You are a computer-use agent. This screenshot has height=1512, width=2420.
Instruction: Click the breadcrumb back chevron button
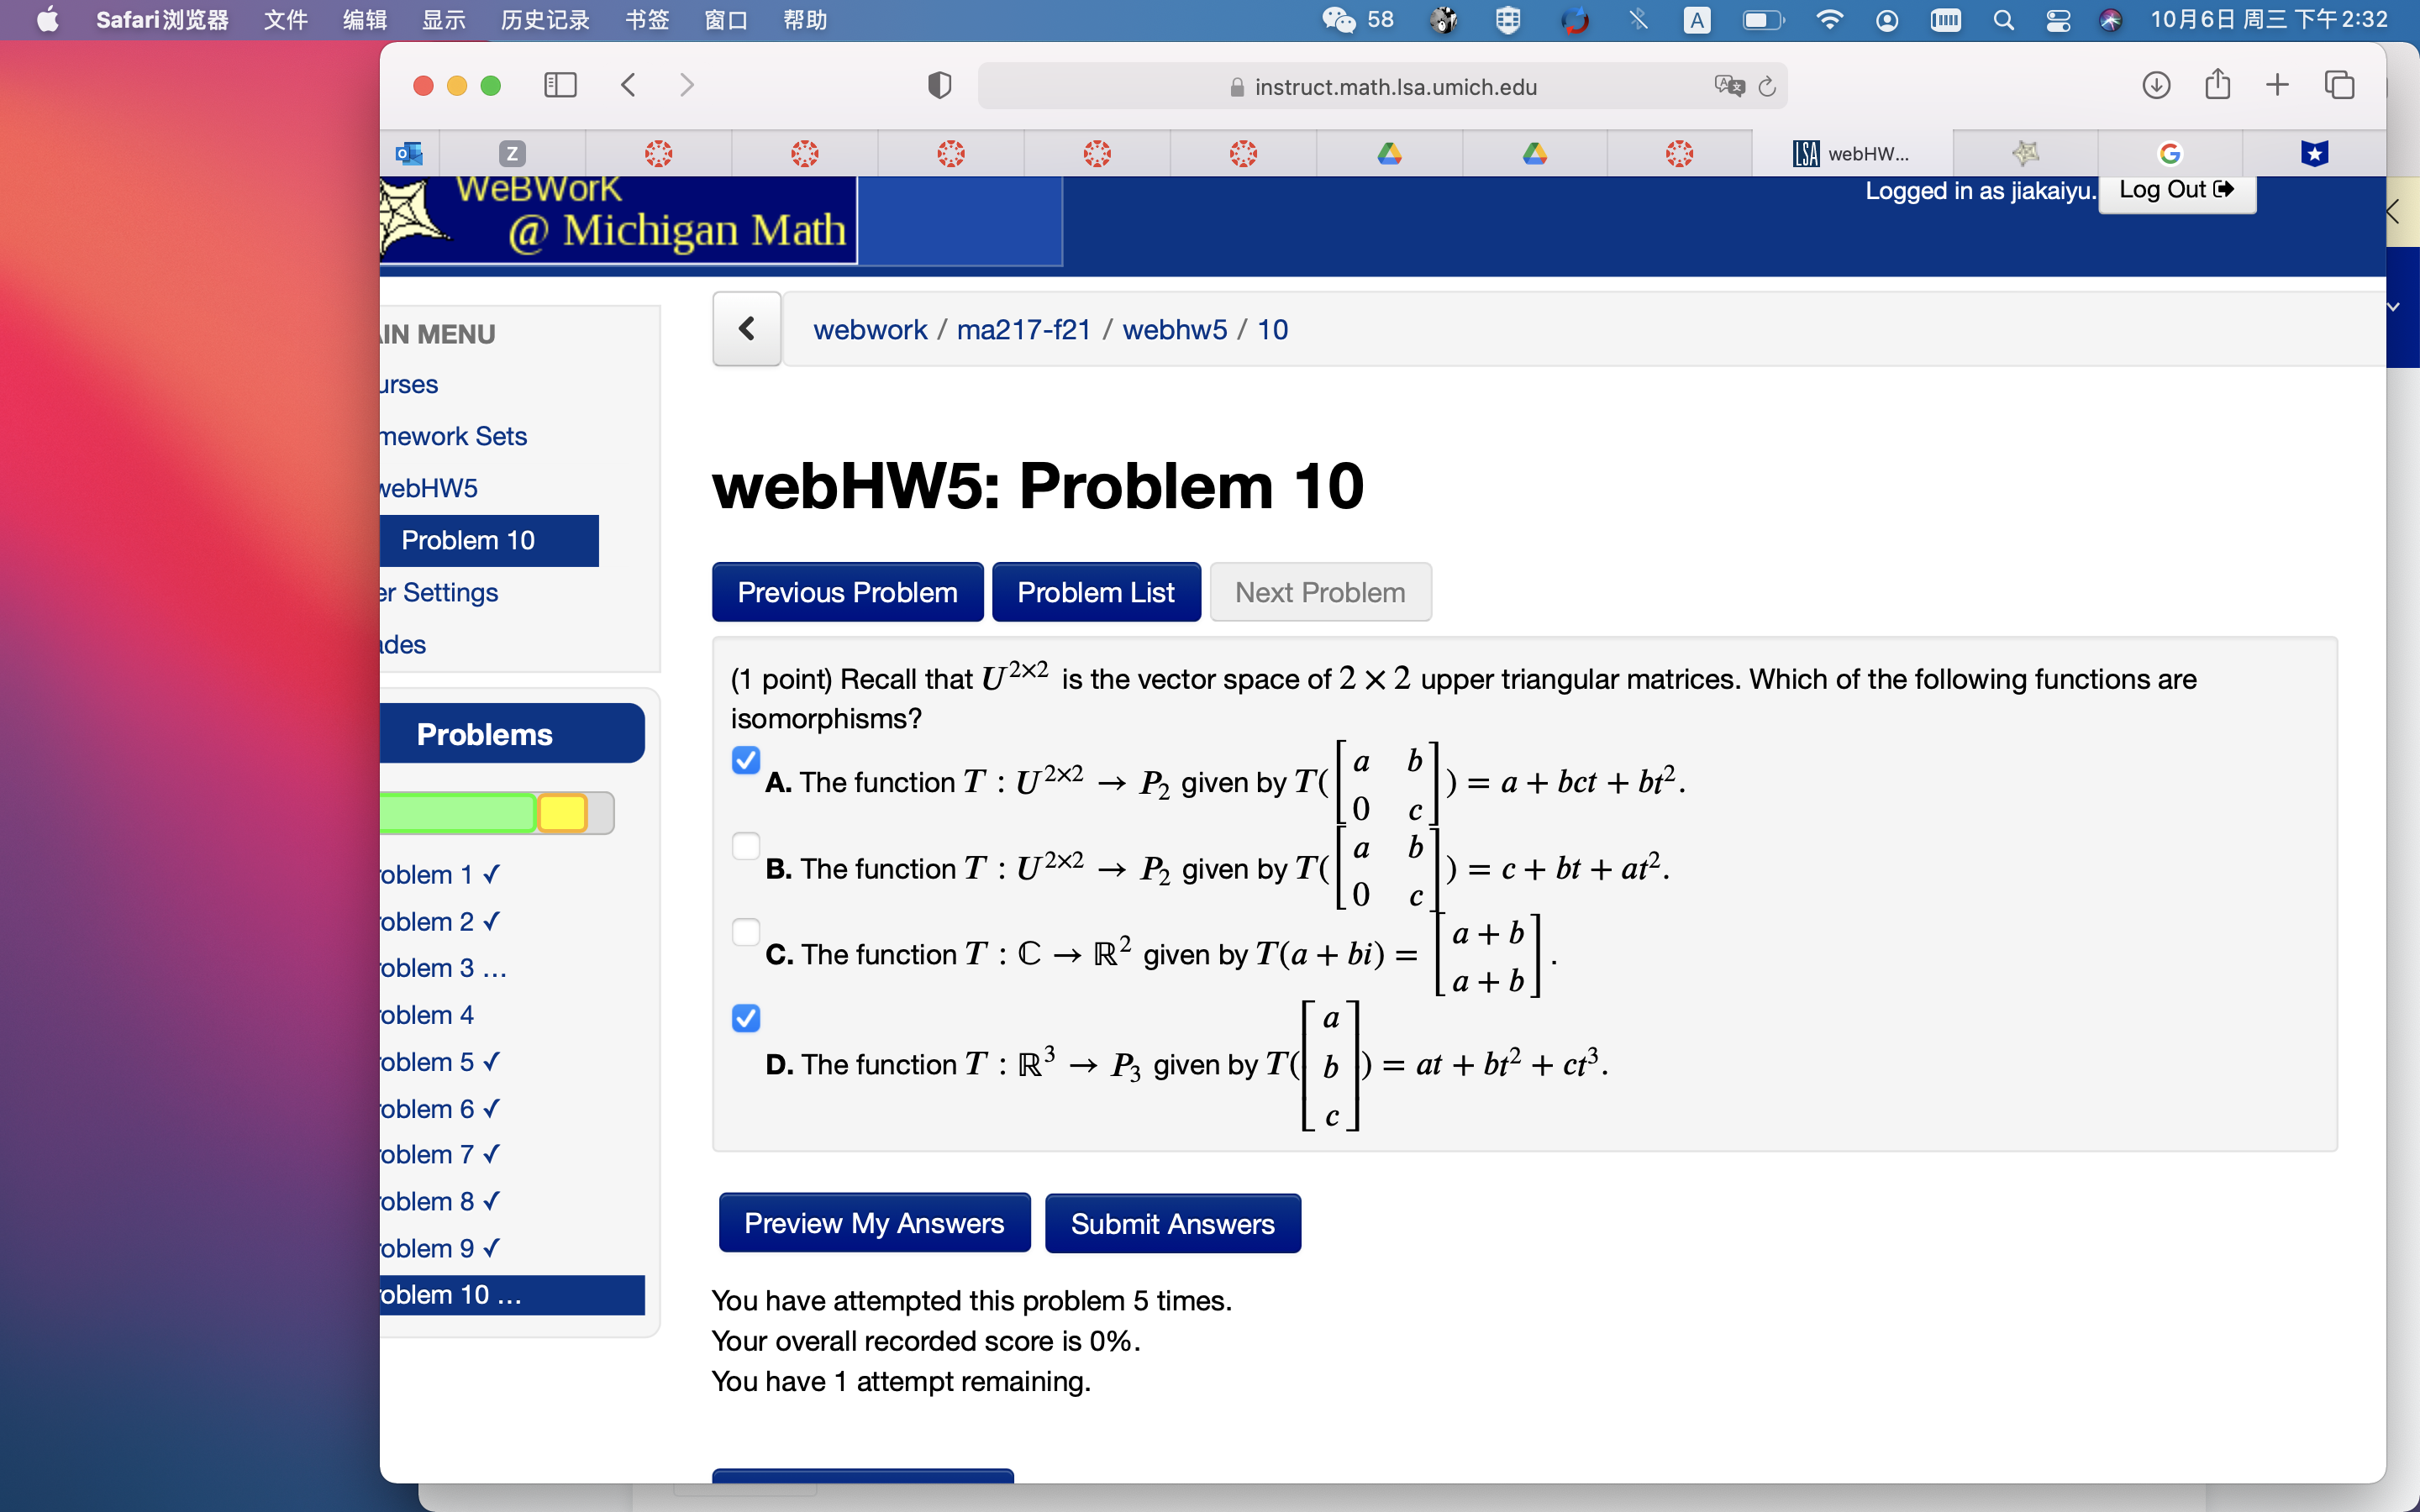pos(746,329)
